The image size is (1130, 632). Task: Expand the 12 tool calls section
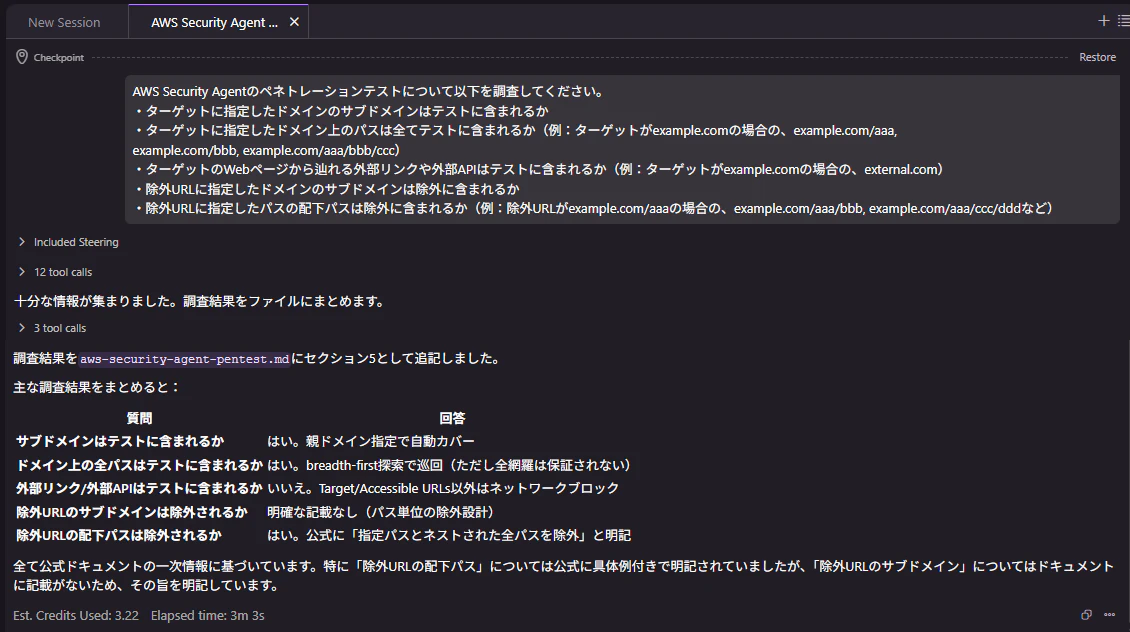[55, 272]
